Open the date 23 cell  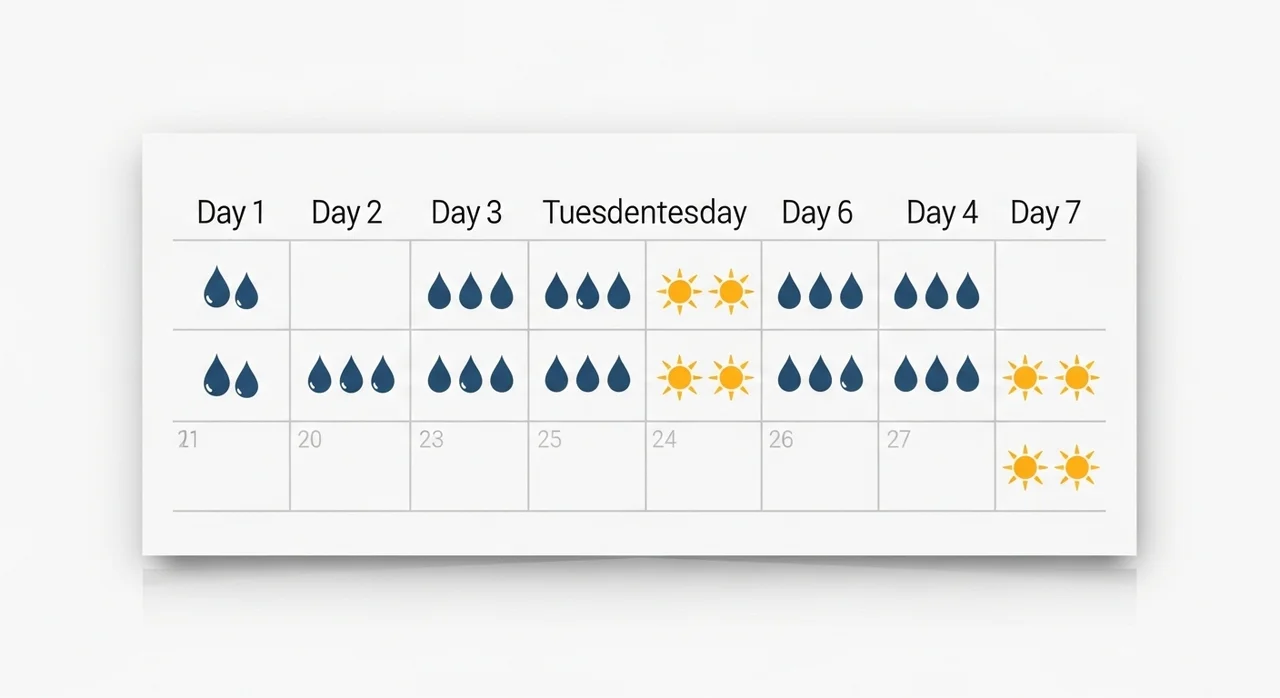pos(469,466)
